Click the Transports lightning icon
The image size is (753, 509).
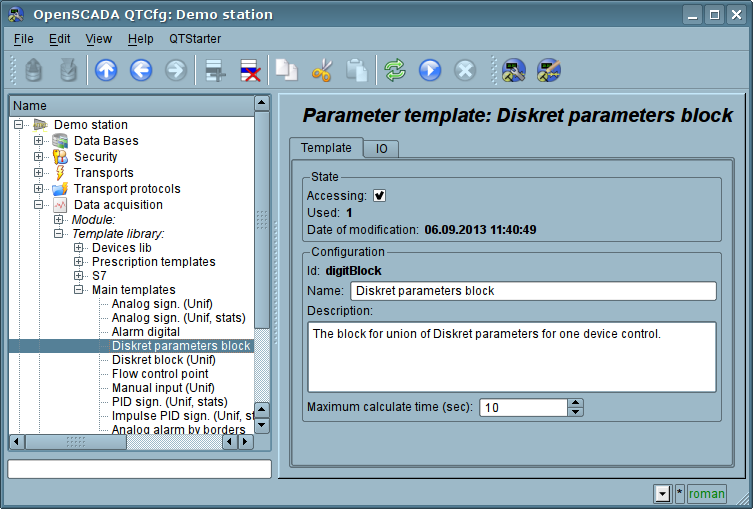click(60, 172)
